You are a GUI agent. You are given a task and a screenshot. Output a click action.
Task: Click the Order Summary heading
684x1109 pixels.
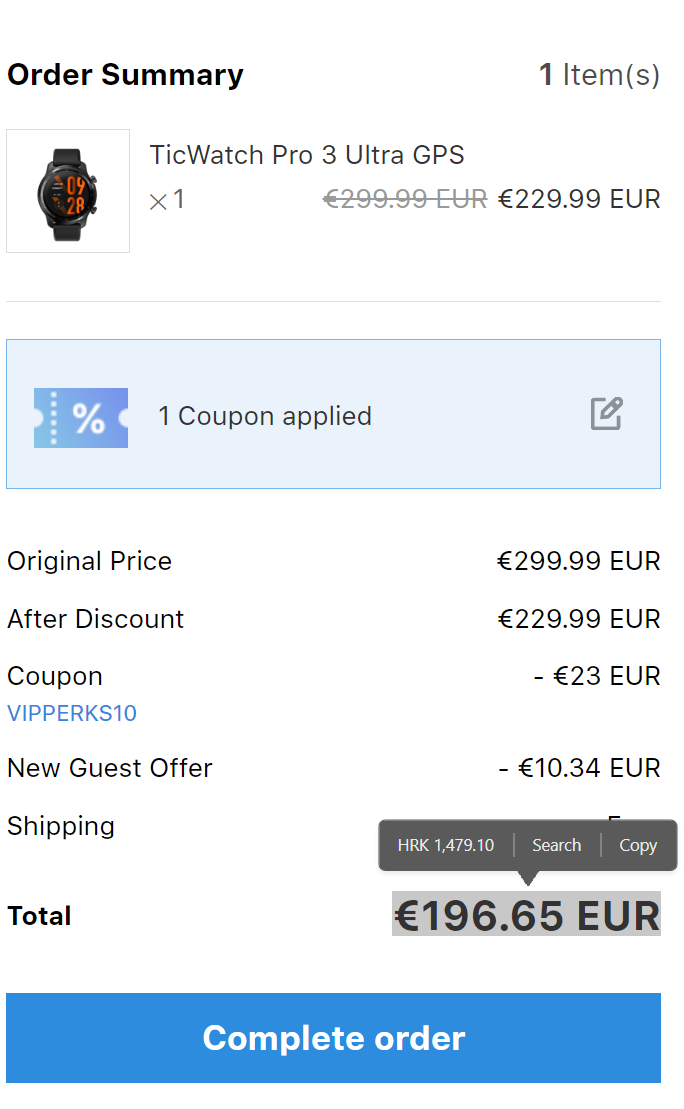(x=125, y=75)
